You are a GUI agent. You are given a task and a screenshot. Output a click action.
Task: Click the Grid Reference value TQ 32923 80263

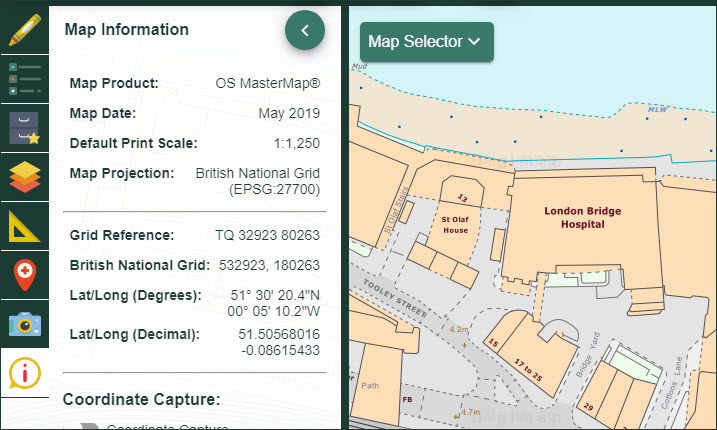coord(265,235)
